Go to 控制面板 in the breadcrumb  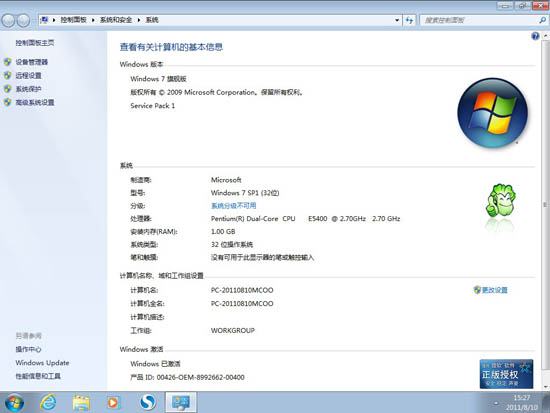(x=73, y=20)
